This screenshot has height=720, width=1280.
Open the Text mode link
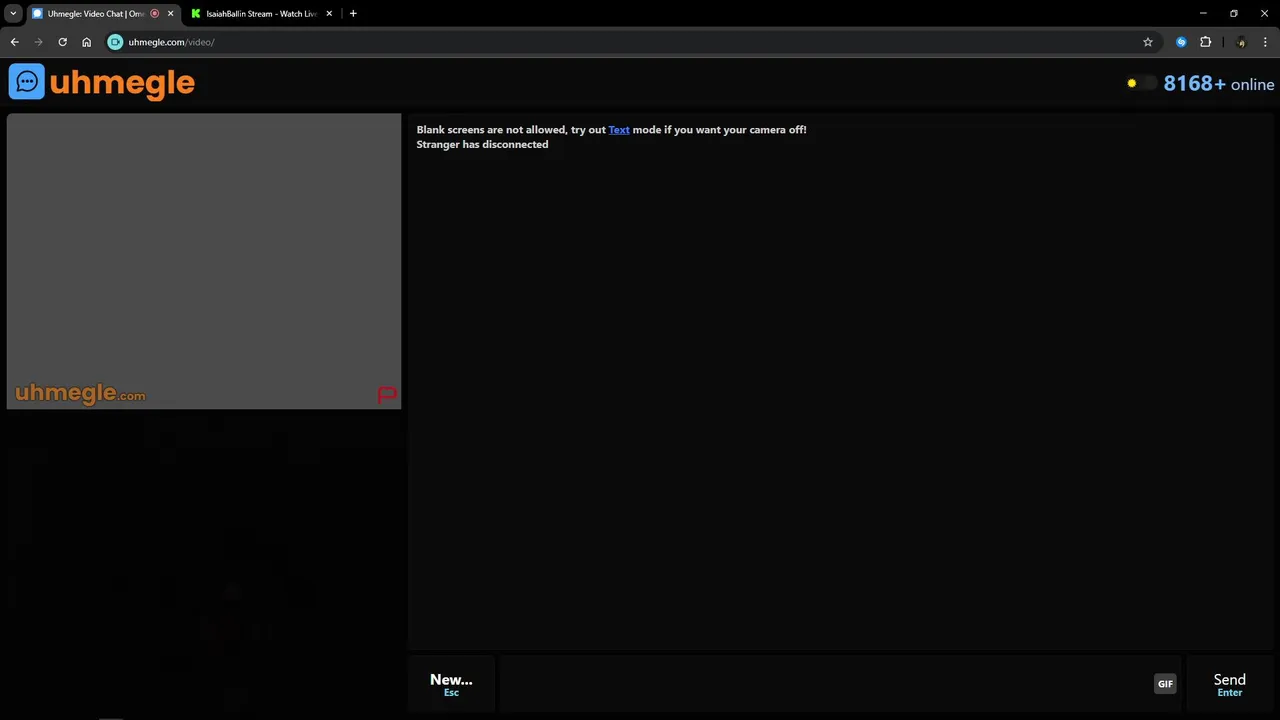tap(619, 130)
